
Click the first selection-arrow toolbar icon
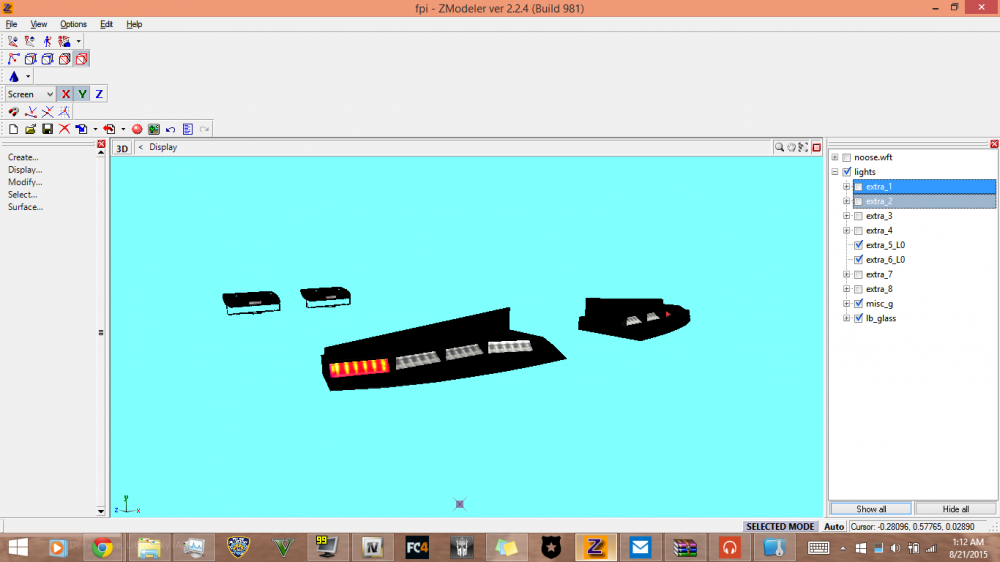(13, 41)
